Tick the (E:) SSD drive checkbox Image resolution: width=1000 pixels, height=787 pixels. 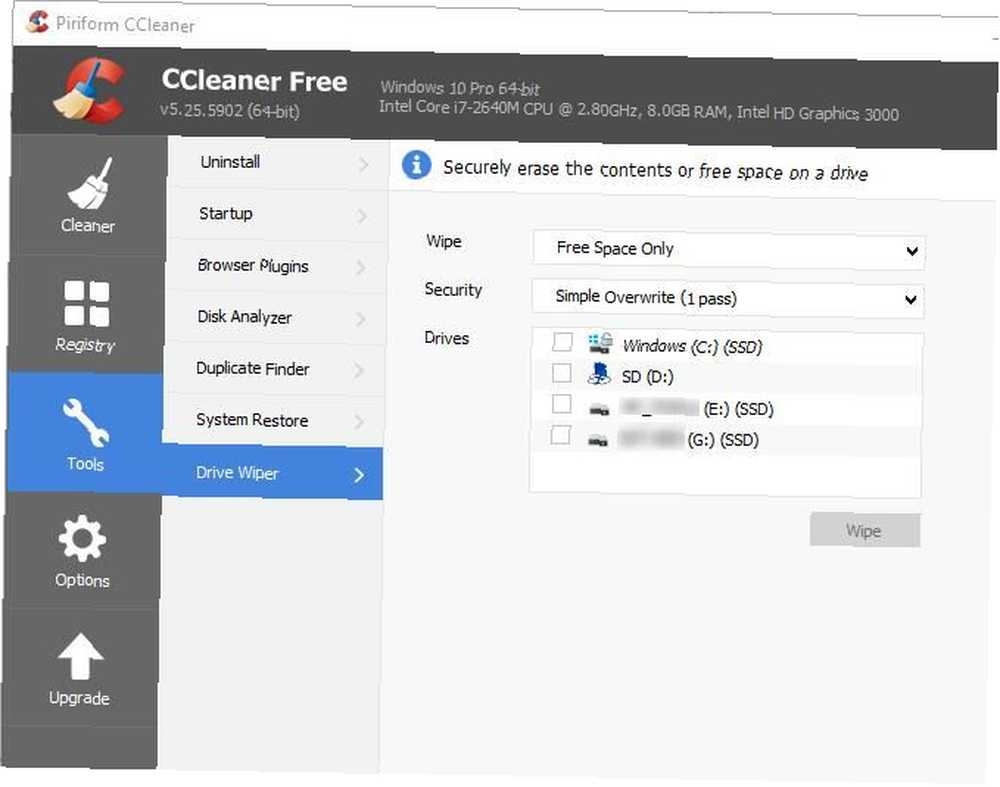point(561,404)
